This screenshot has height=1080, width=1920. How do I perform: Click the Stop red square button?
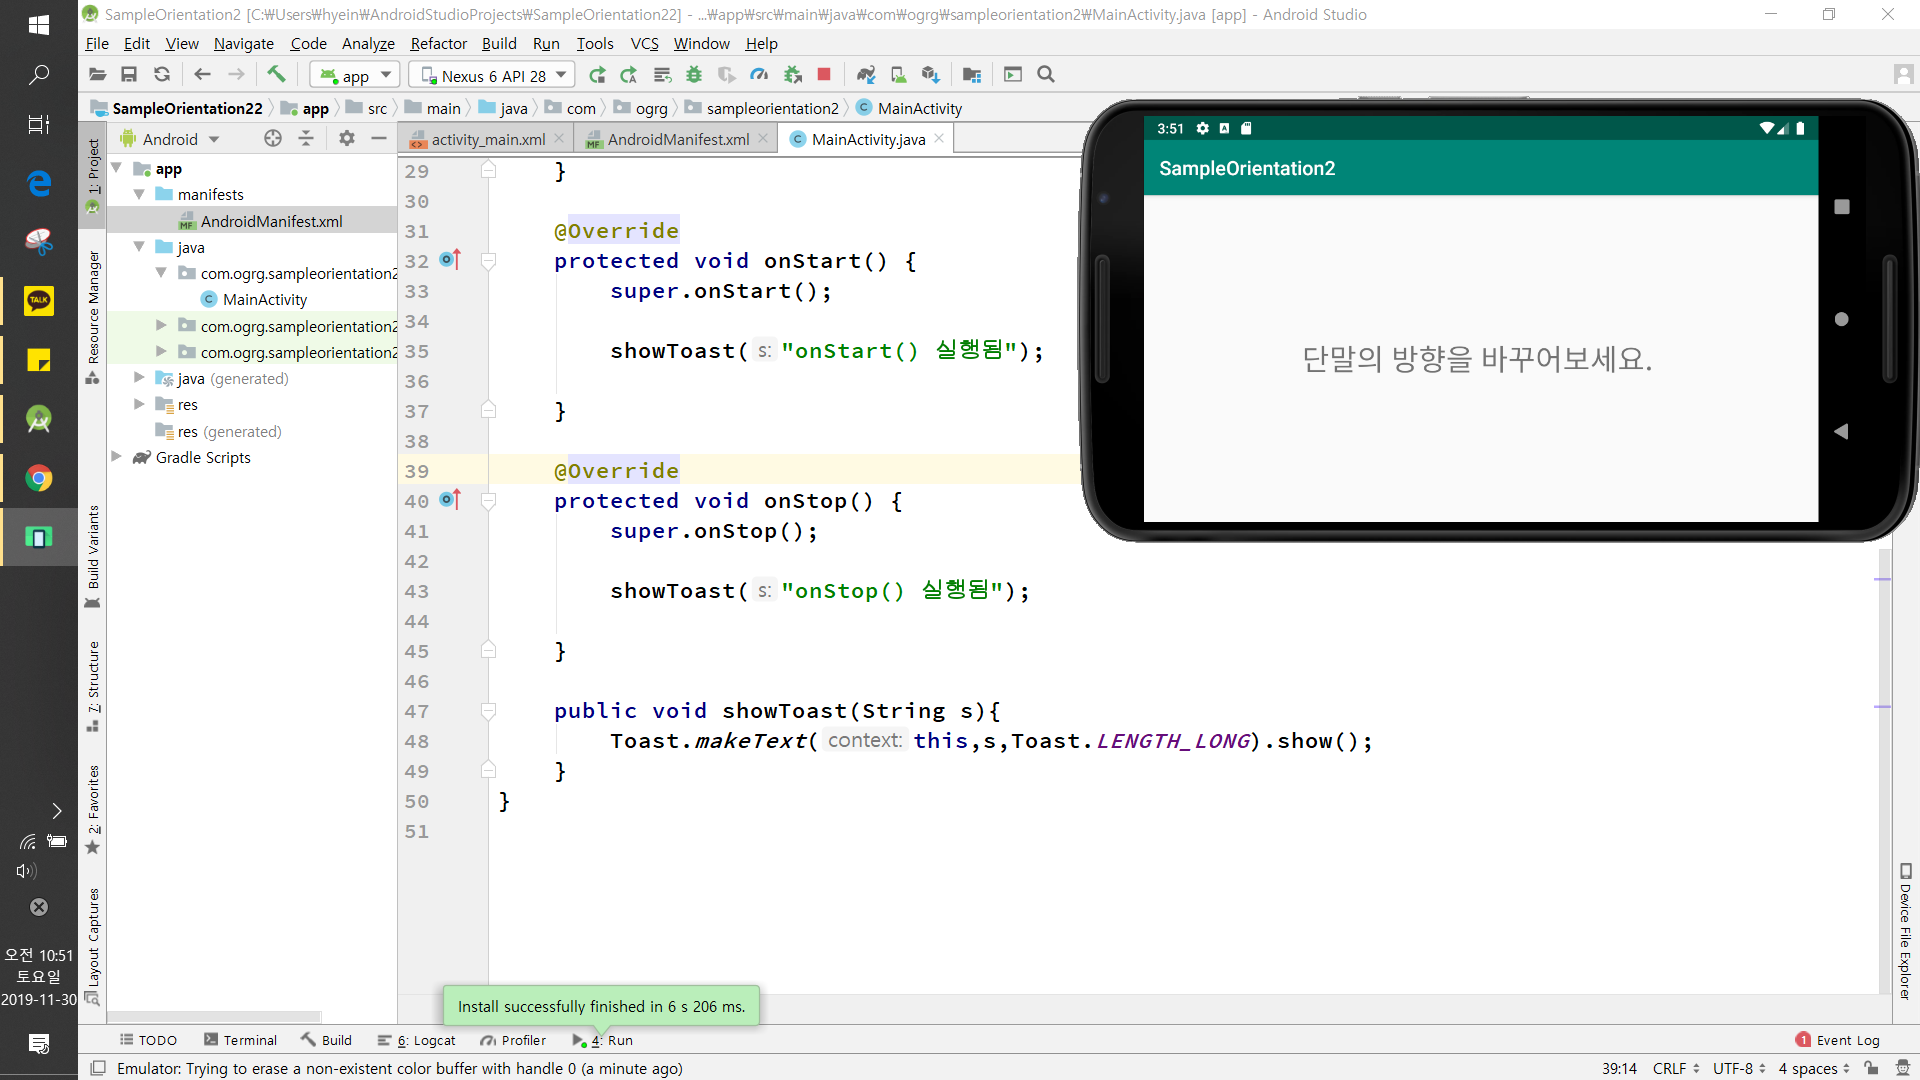pos(824,75)
